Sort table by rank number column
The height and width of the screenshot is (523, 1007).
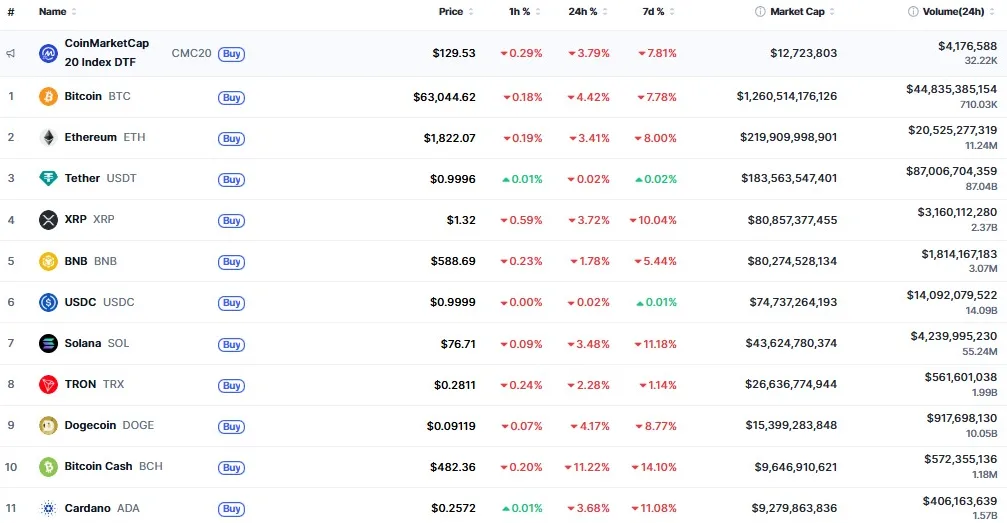(x=11, y=12)
